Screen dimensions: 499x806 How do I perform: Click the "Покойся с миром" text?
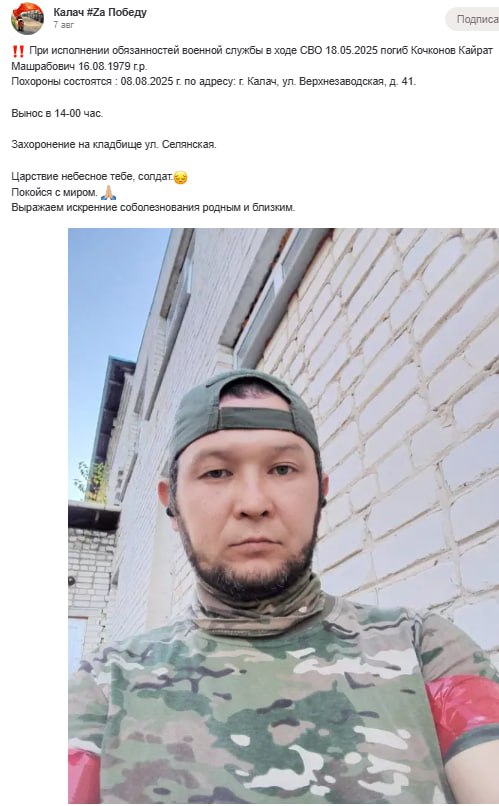[54, 192]
